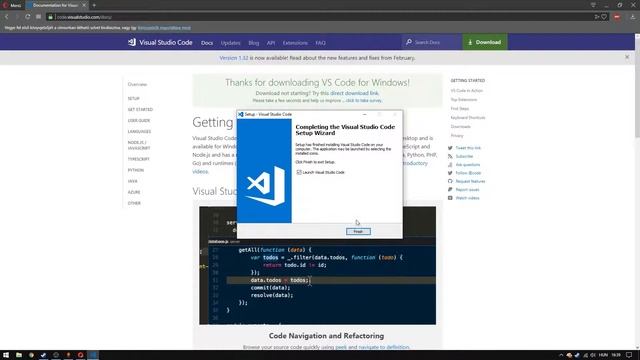
Task: Select the Documentation for Visual Studio tab
Action: click(56, 5)
